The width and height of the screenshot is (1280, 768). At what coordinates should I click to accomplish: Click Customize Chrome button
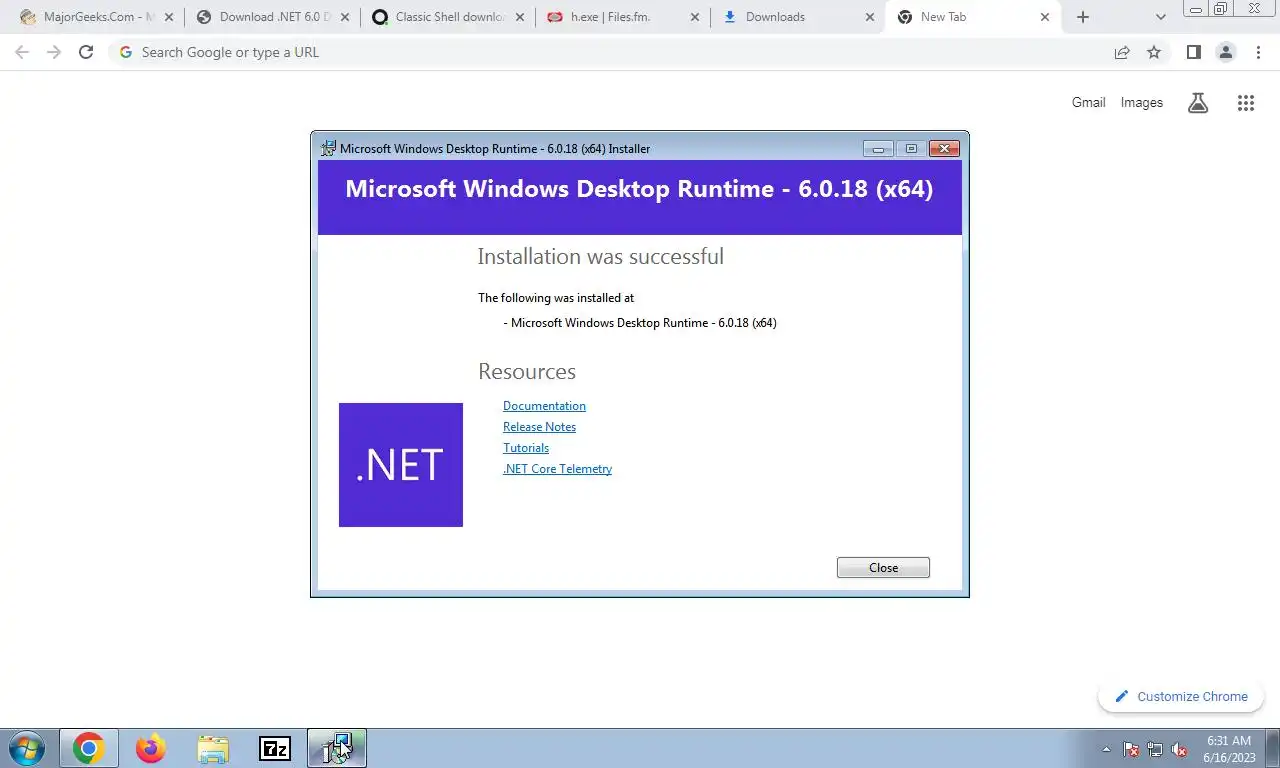pyautogui.click(x=1181, y=697)
